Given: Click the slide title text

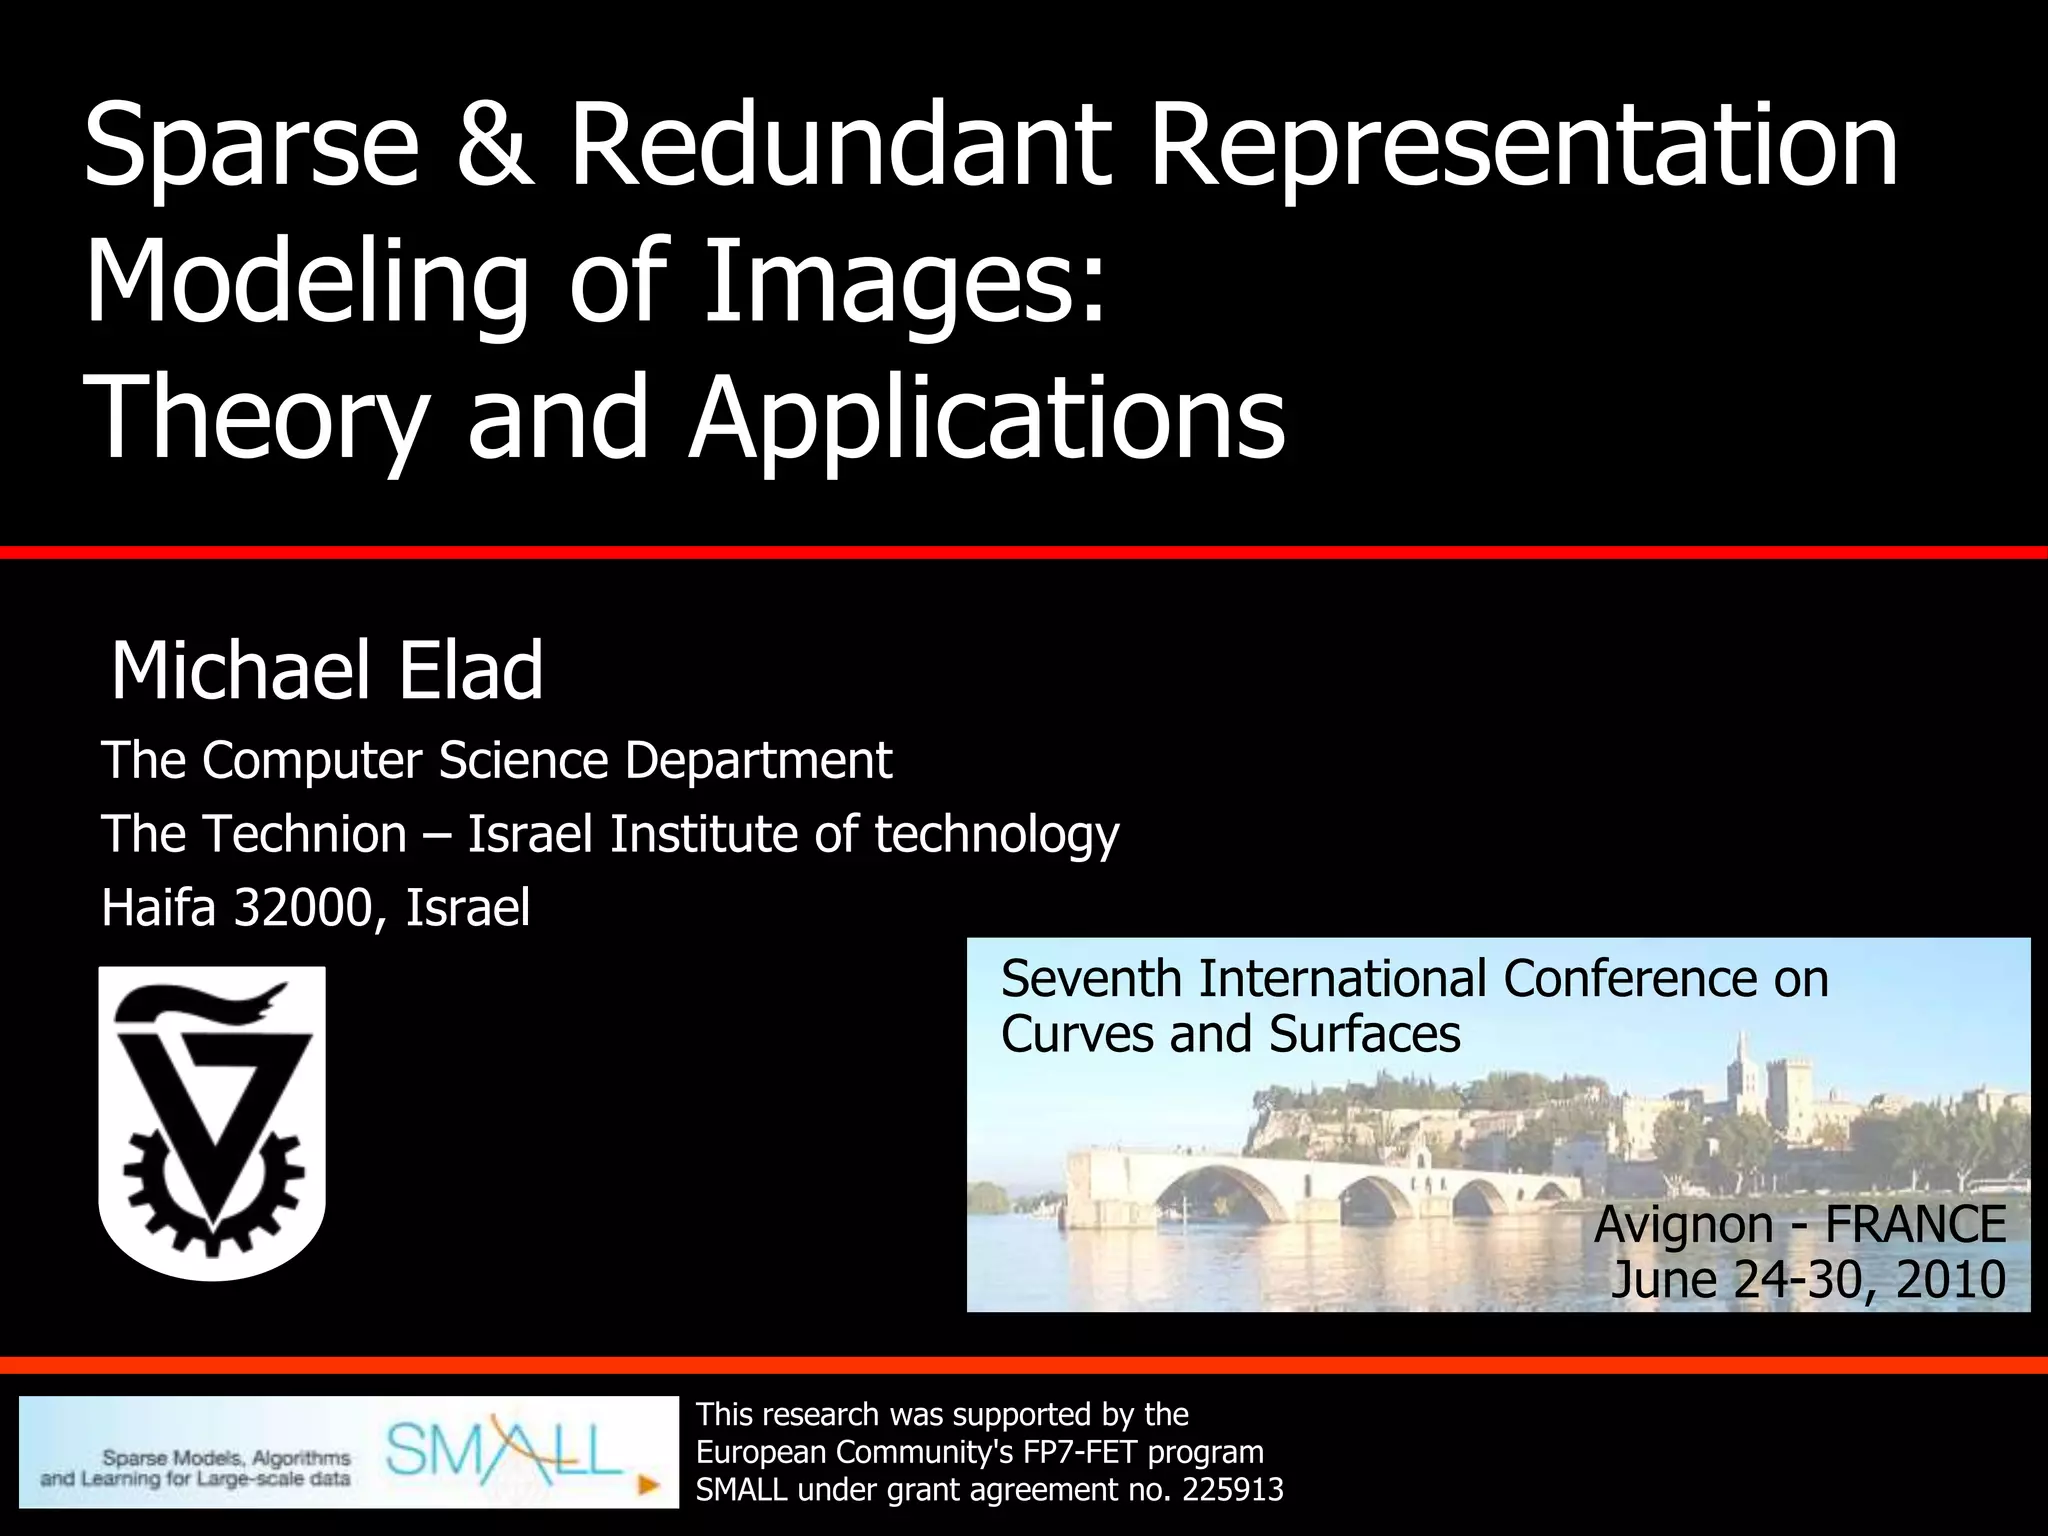Looking at the screenshot, I should tap(990, 145).
